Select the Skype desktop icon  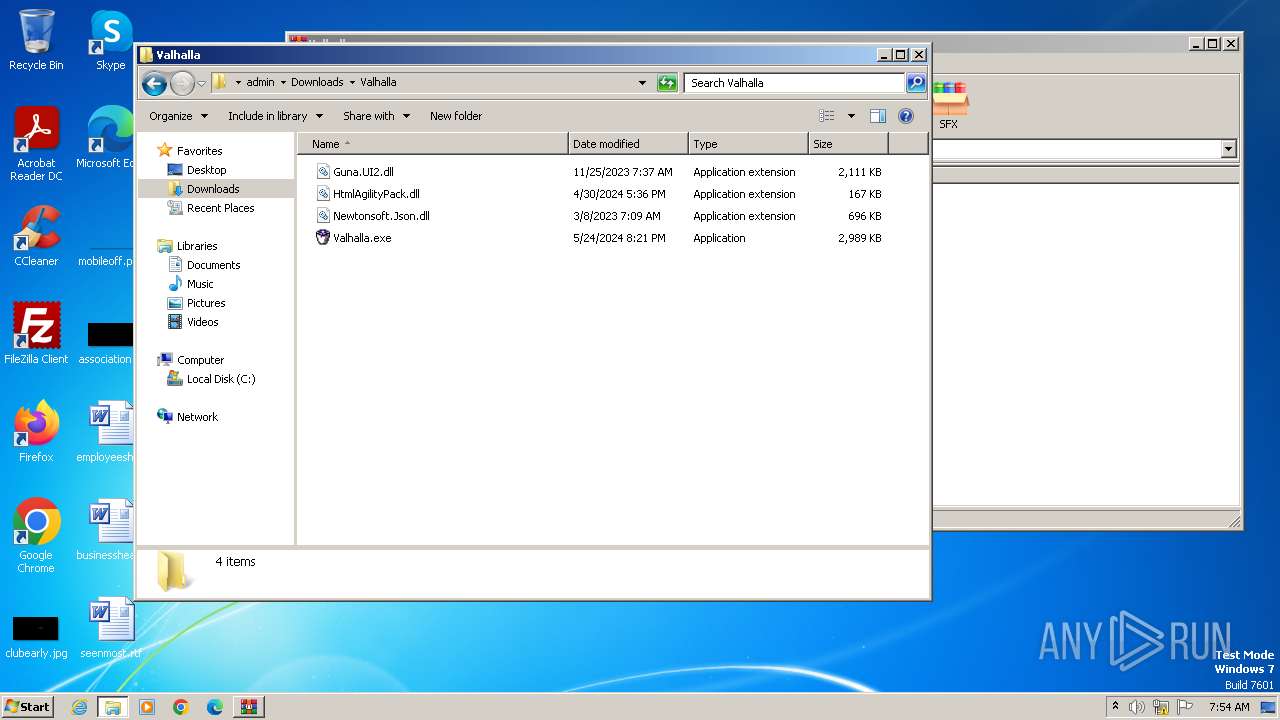coord(110,40)
